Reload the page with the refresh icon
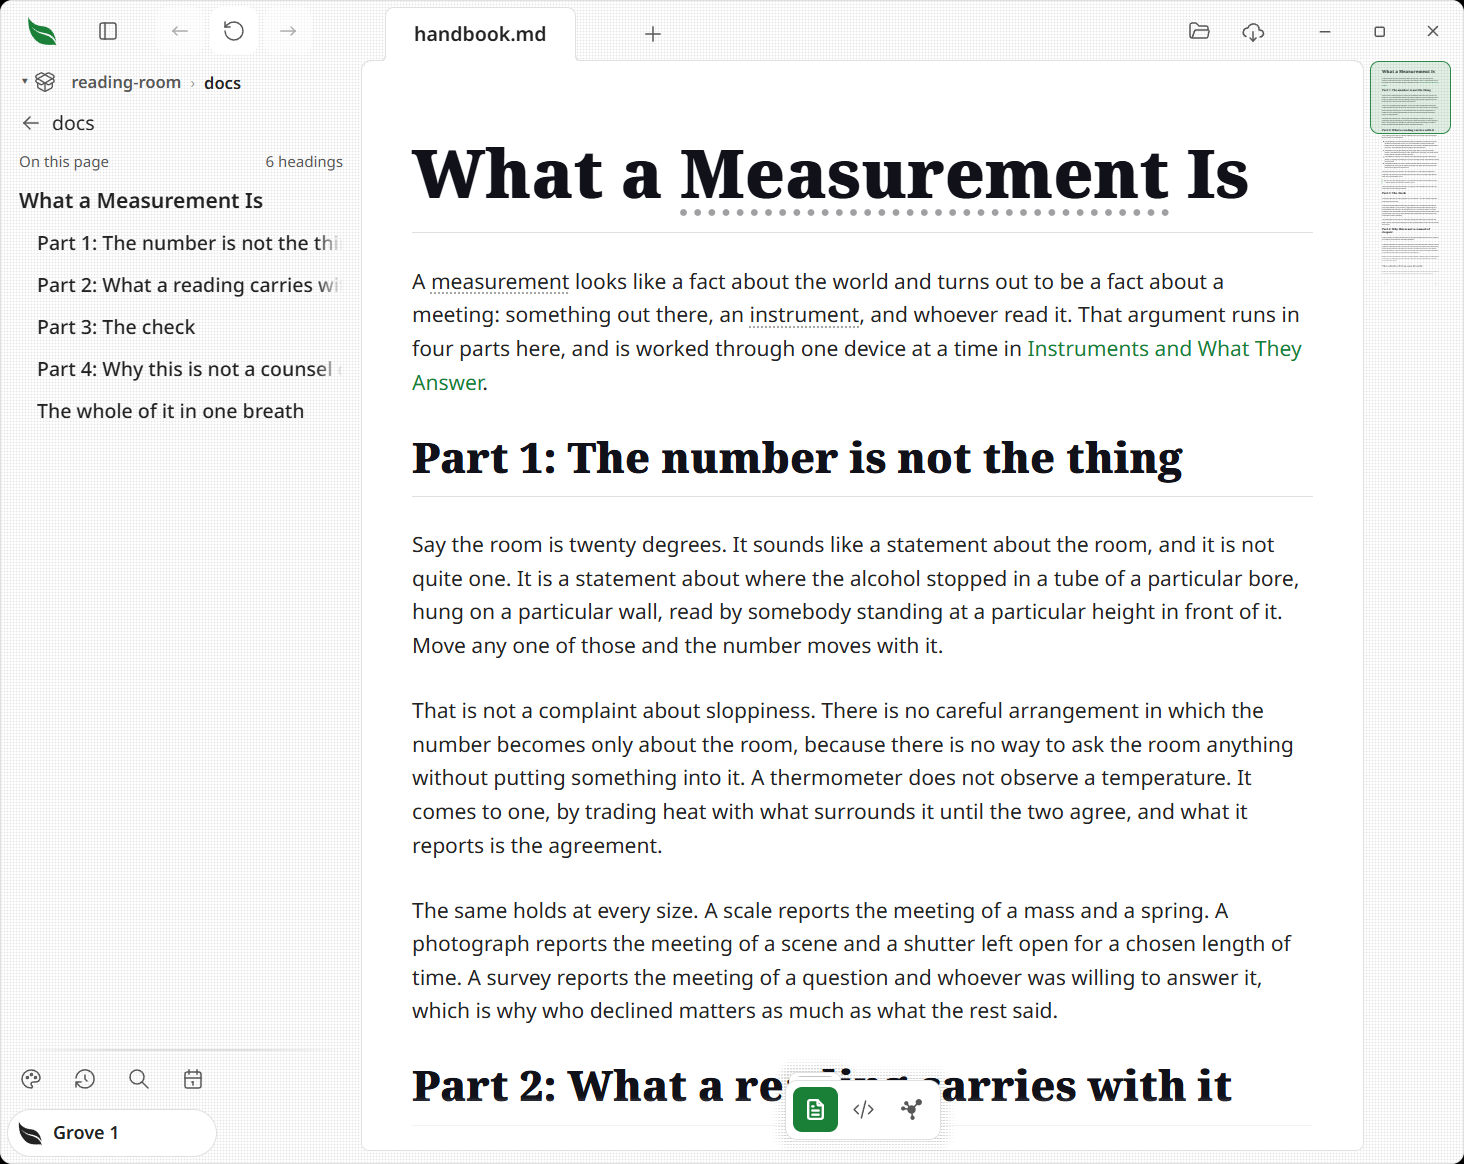This screenshot has width=1464, height=1164. coord(234,32)
